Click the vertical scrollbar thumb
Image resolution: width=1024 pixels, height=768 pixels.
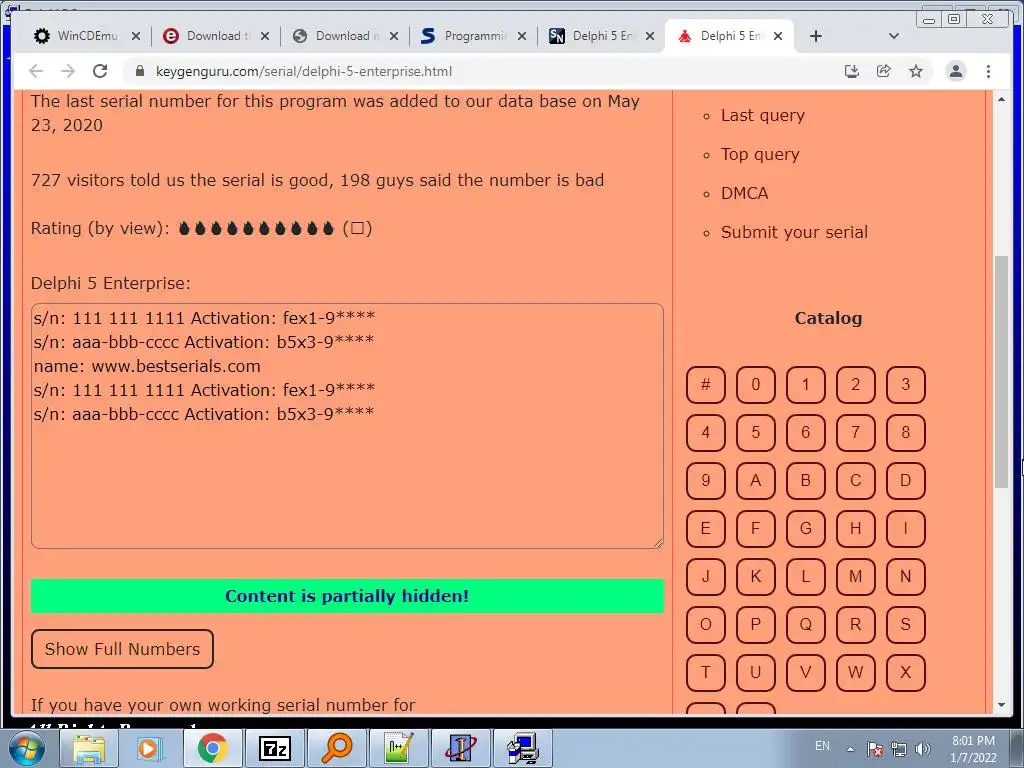click(1002, 372)
